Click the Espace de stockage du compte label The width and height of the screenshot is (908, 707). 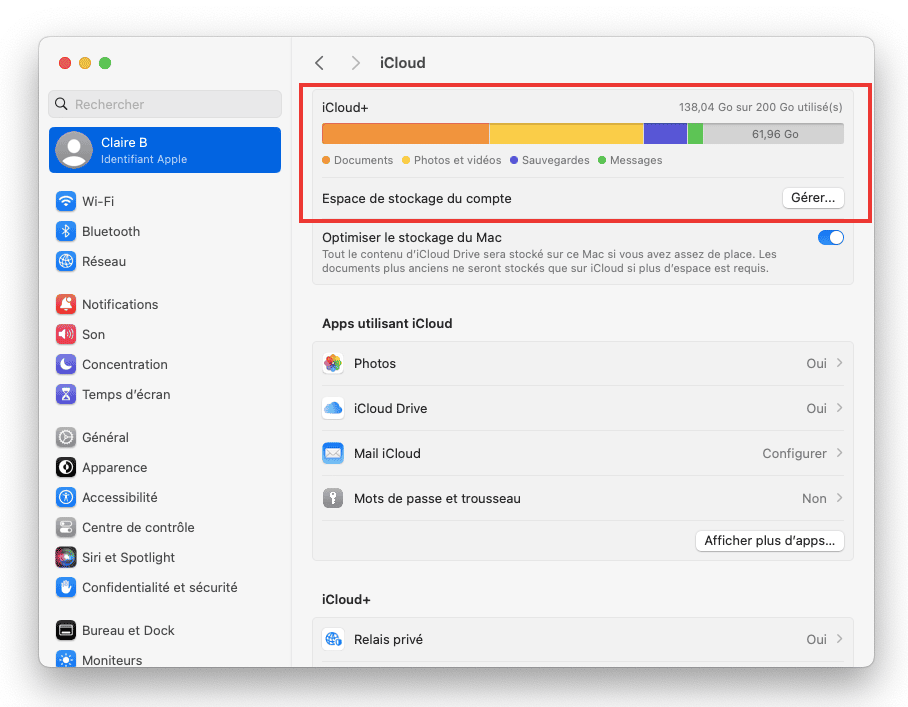[416, 199]
